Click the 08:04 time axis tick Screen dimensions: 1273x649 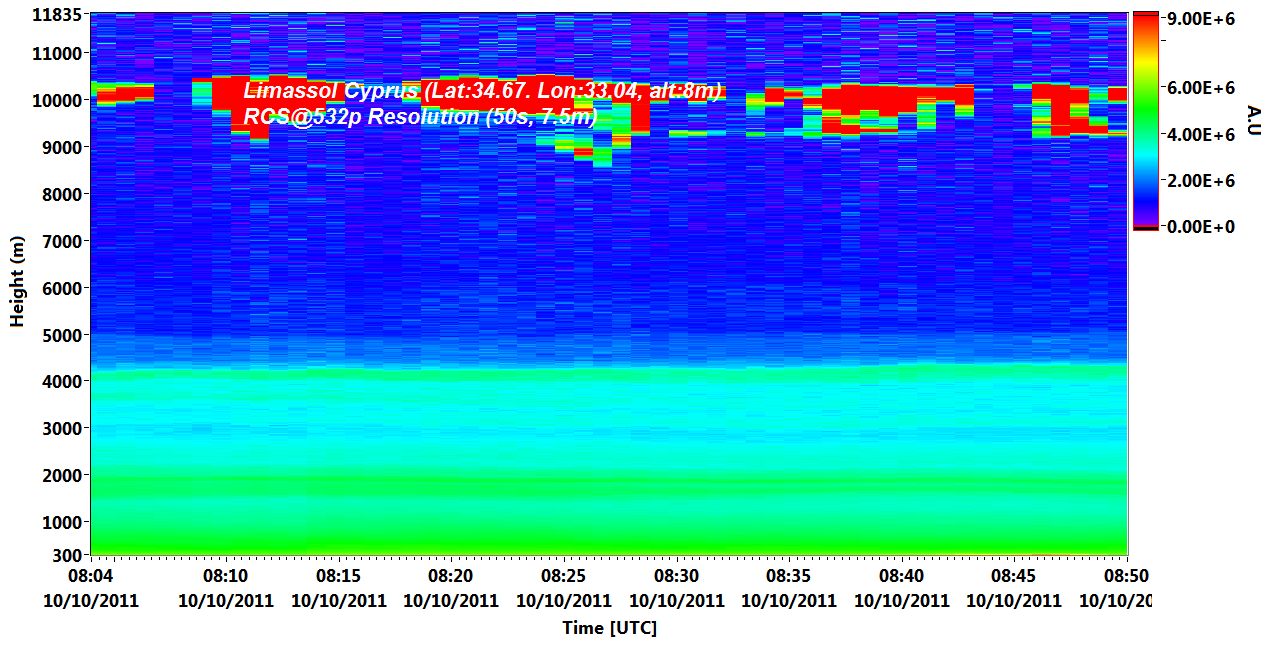[x=90, y=577]
